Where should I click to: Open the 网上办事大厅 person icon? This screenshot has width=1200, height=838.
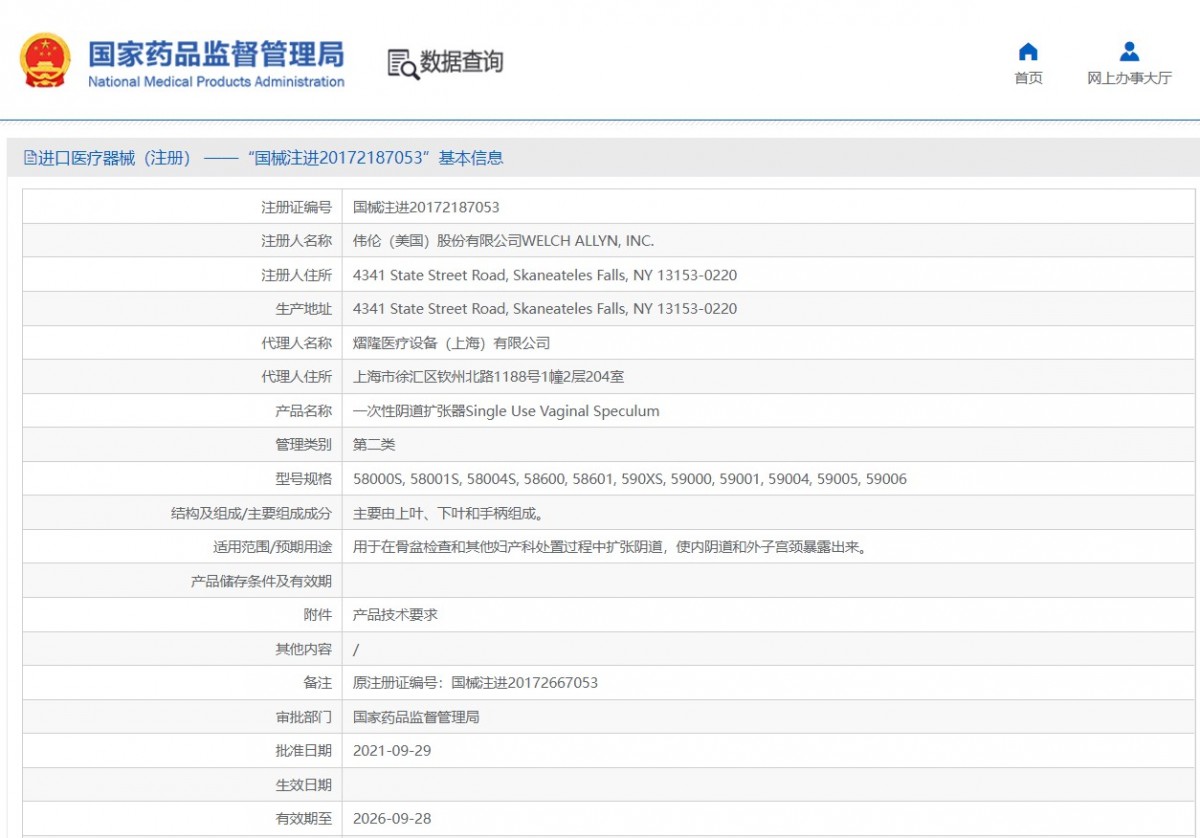1129,51
